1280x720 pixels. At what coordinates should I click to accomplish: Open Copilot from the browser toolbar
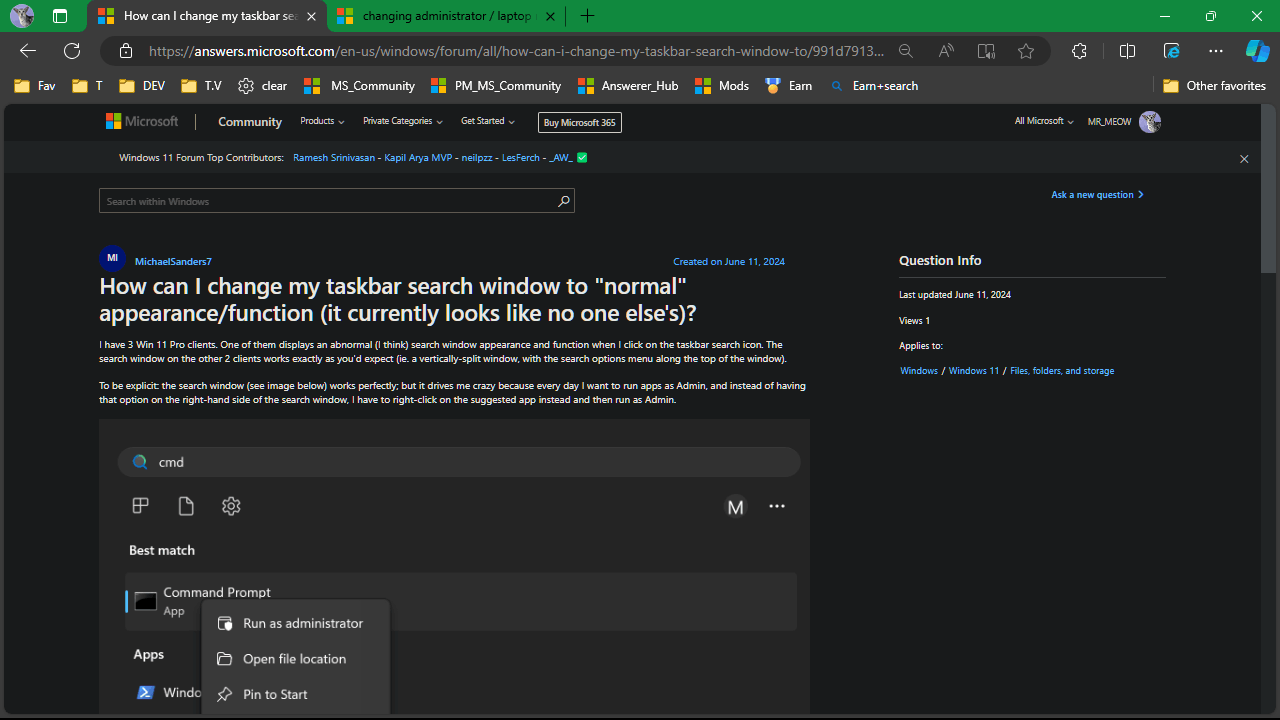pyautogui.click(x=1257, y=51)
